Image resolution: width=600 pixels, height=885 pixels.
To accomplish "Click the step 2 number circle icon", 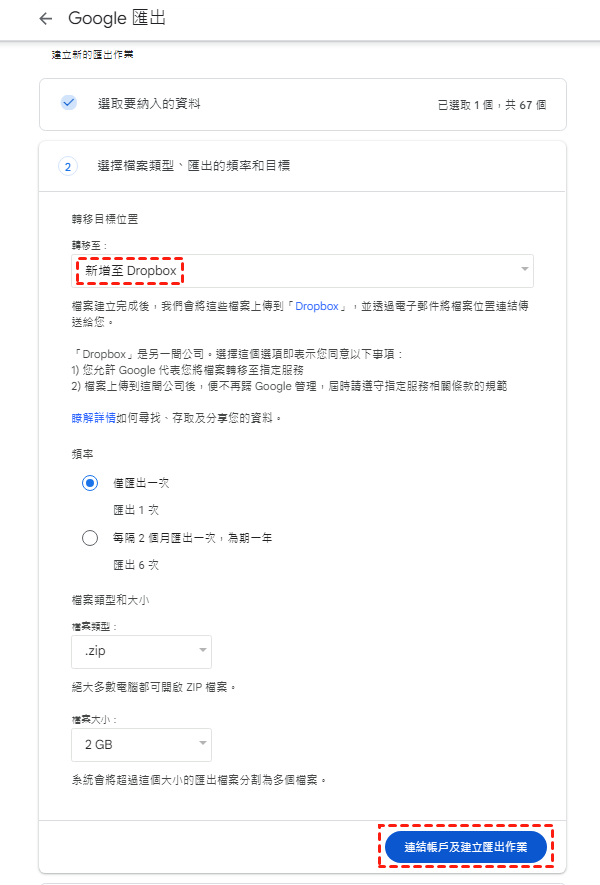I will (68, 167).
